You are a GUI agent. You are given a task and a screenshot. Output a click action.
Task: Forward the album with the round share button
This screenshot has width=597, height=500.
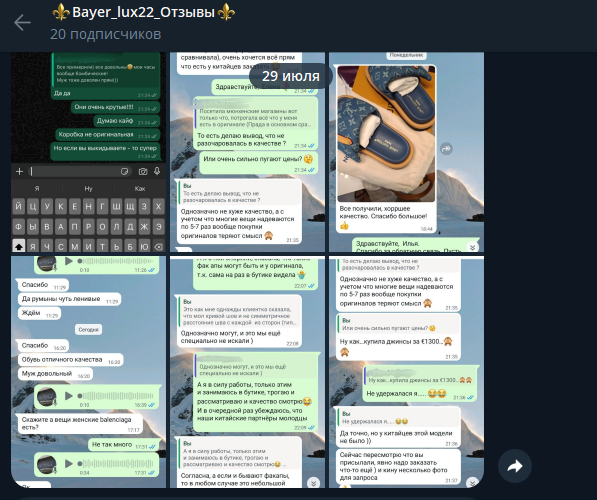click(x=515, y=466)
